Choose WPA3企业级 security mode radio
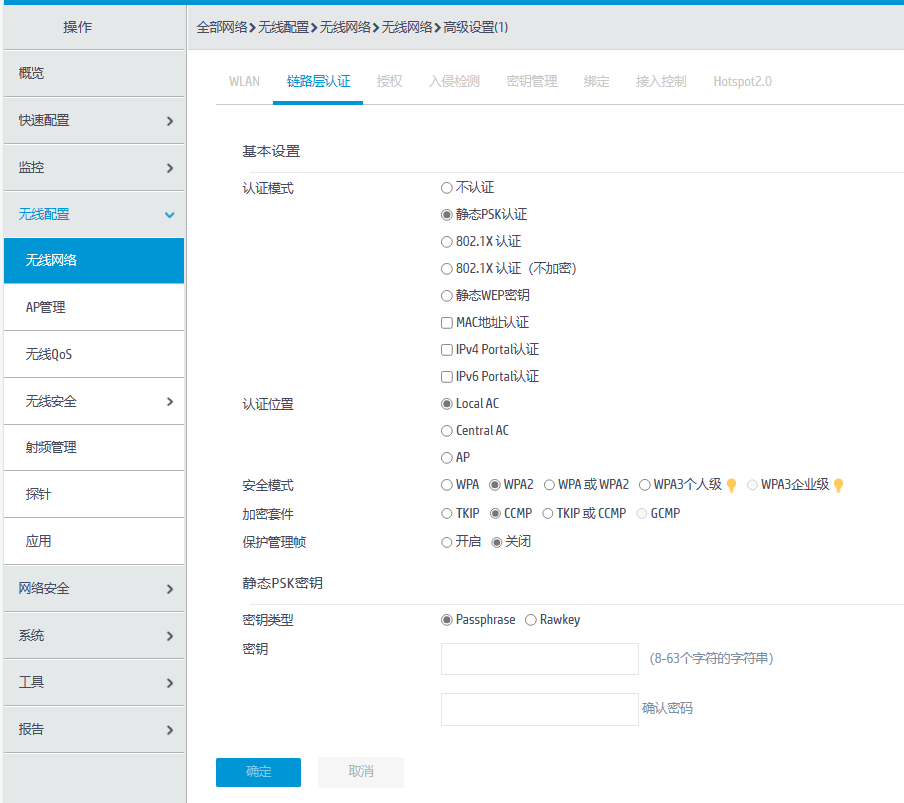 coord(752,485)
